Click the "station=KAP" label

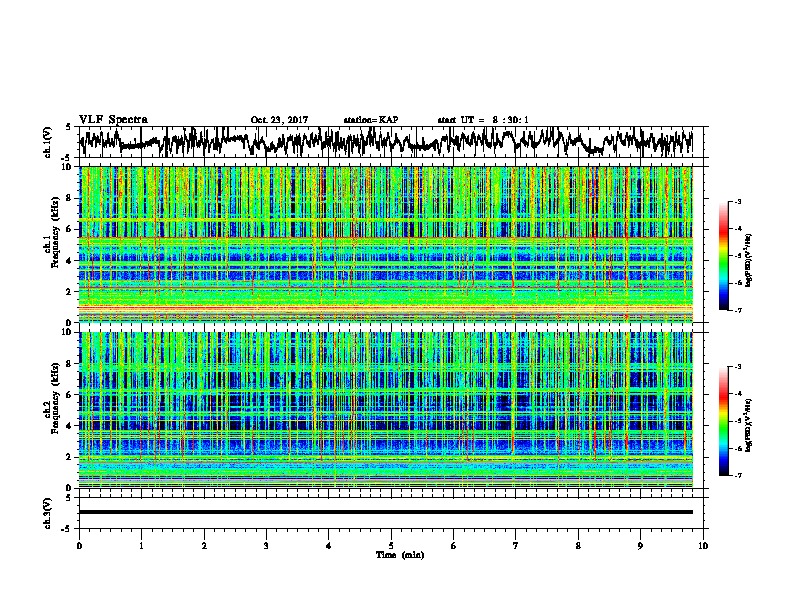pos(371,120)
